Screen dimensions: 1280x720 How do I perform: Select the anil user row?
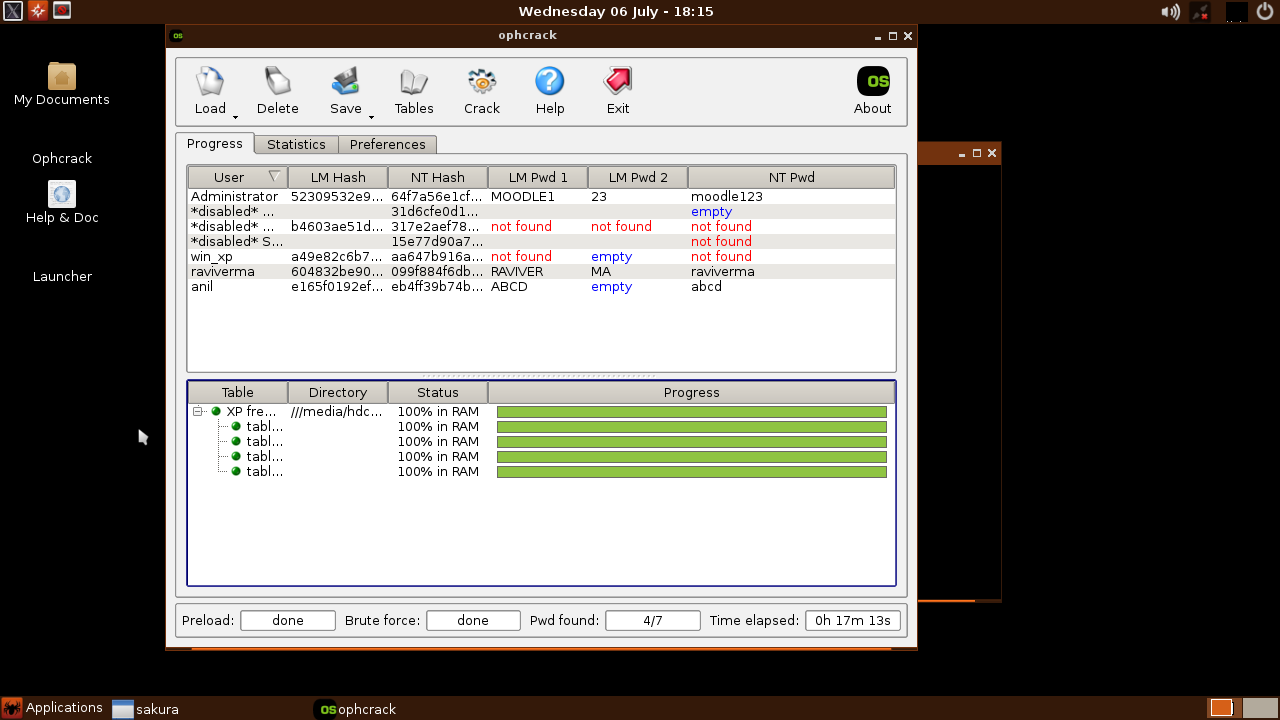point(541,287)
